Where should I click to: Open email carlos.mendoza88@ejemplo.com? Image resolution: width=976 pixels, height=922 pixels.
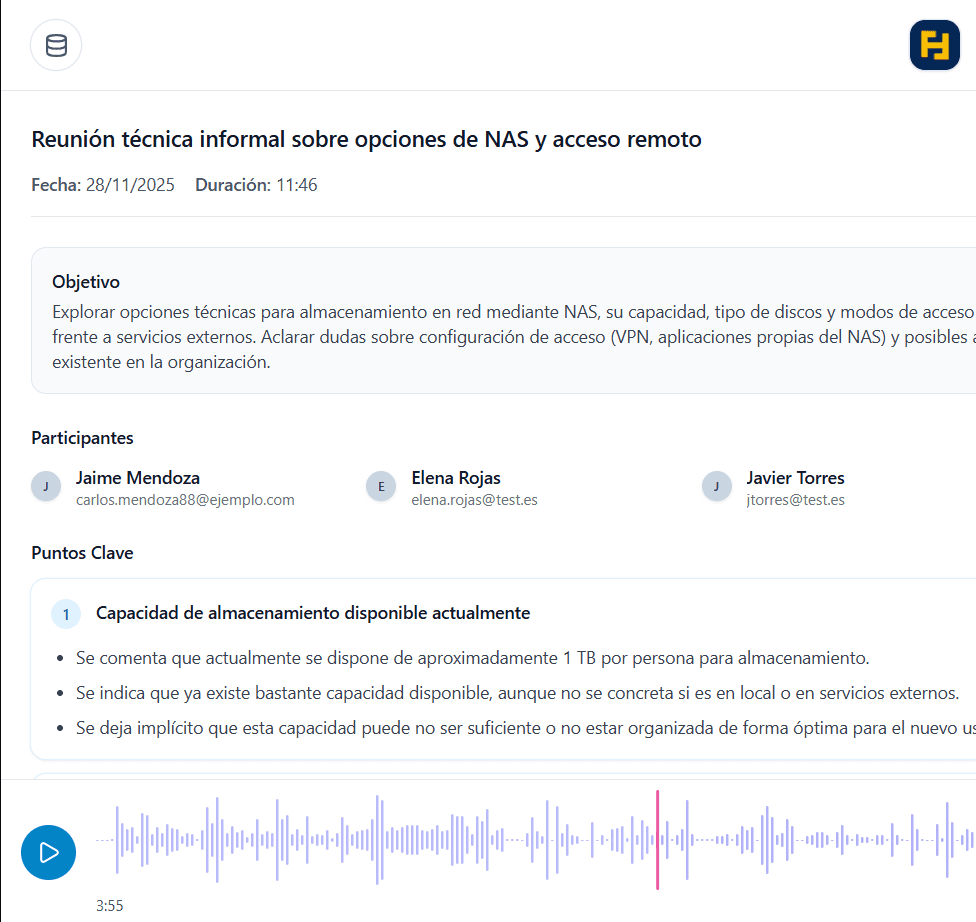click(185, 500)
